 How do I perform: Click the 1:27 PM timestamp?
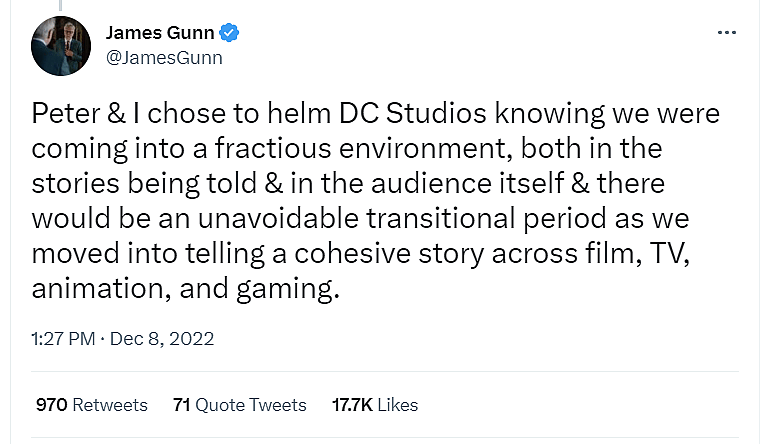62,339
